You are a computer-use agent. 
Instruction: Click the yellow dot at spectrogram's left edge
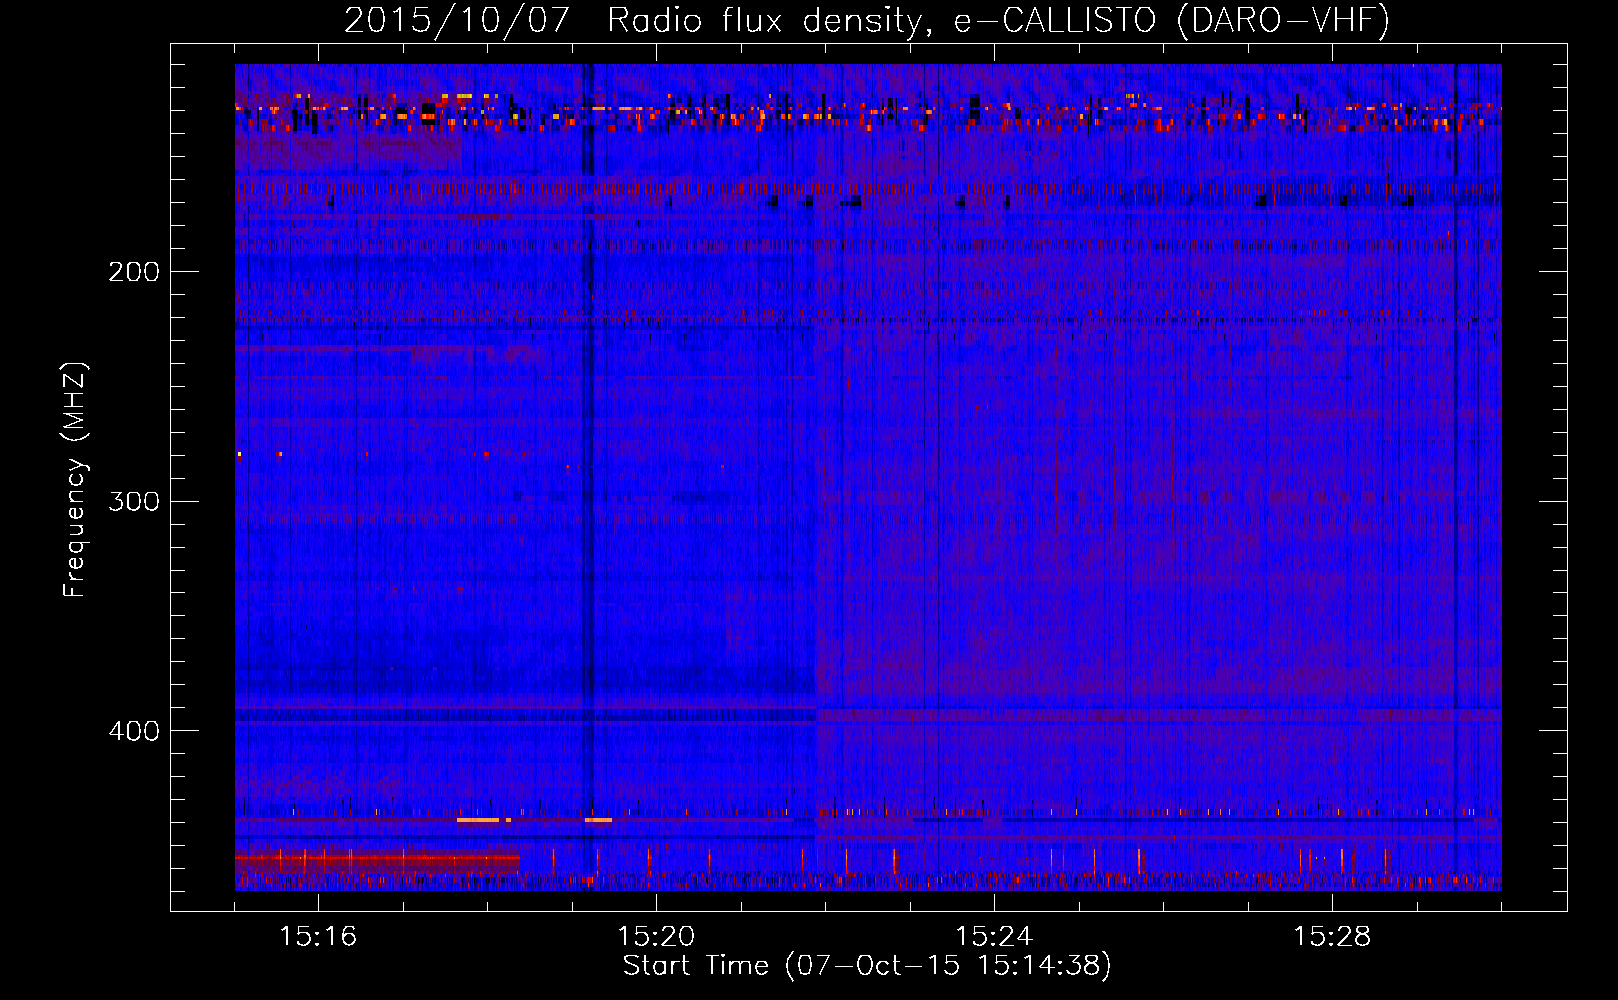click(239, 454)
